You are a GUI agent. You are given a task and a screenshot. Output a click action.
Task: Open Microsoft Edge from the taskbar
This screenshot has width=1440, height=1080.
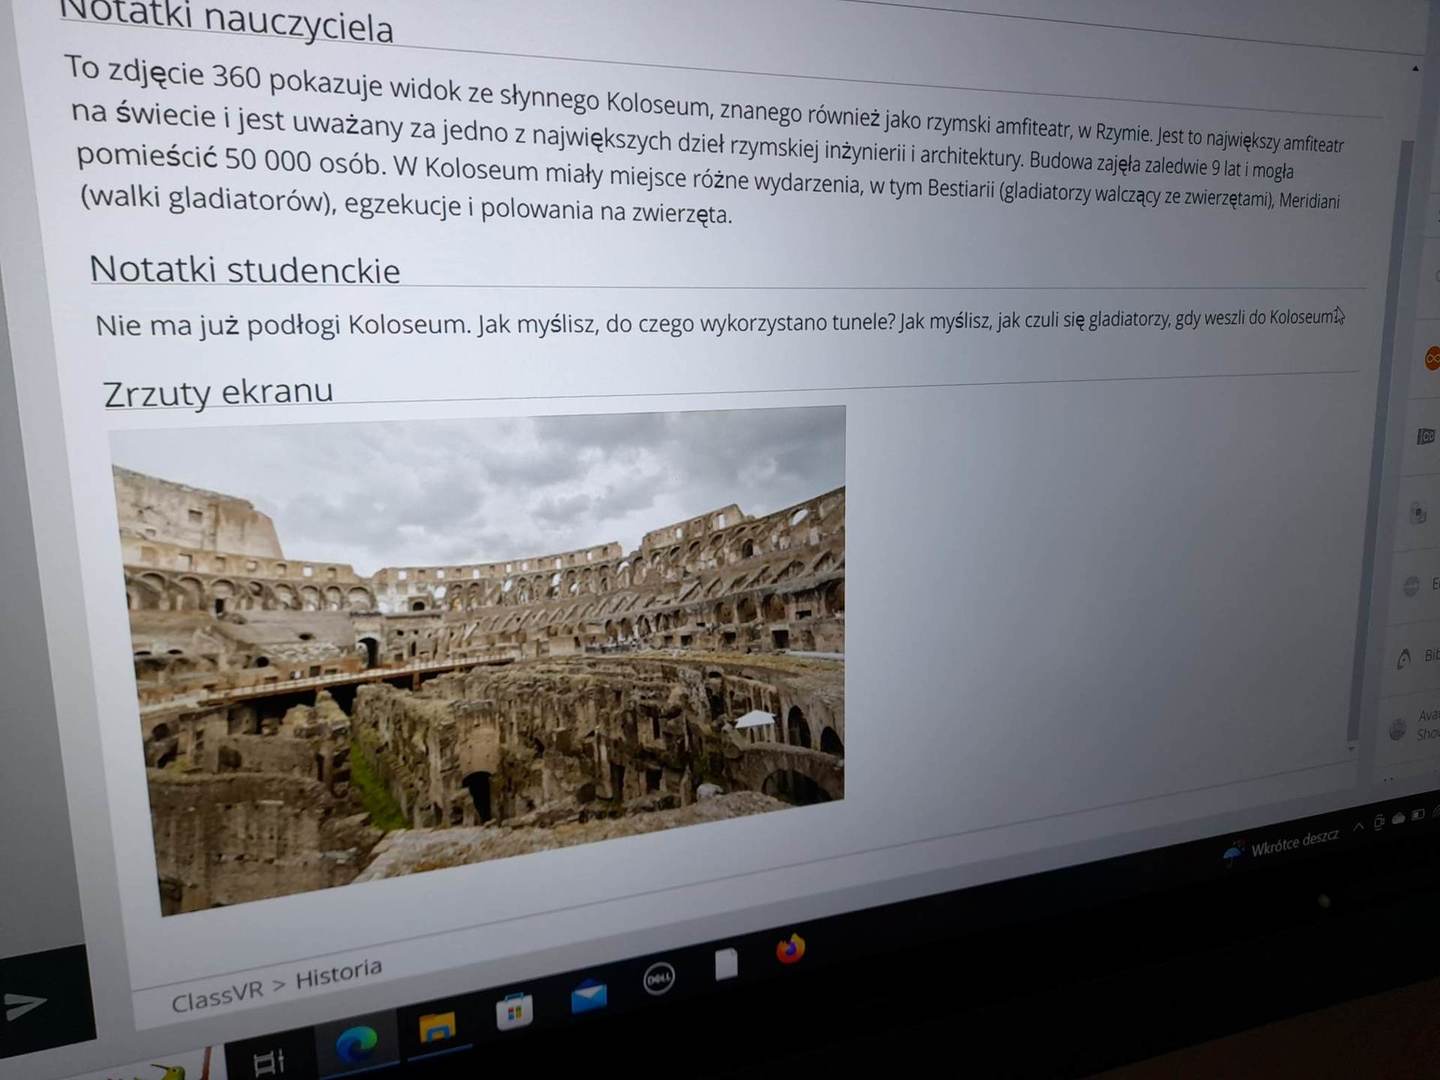point(356,1043)
